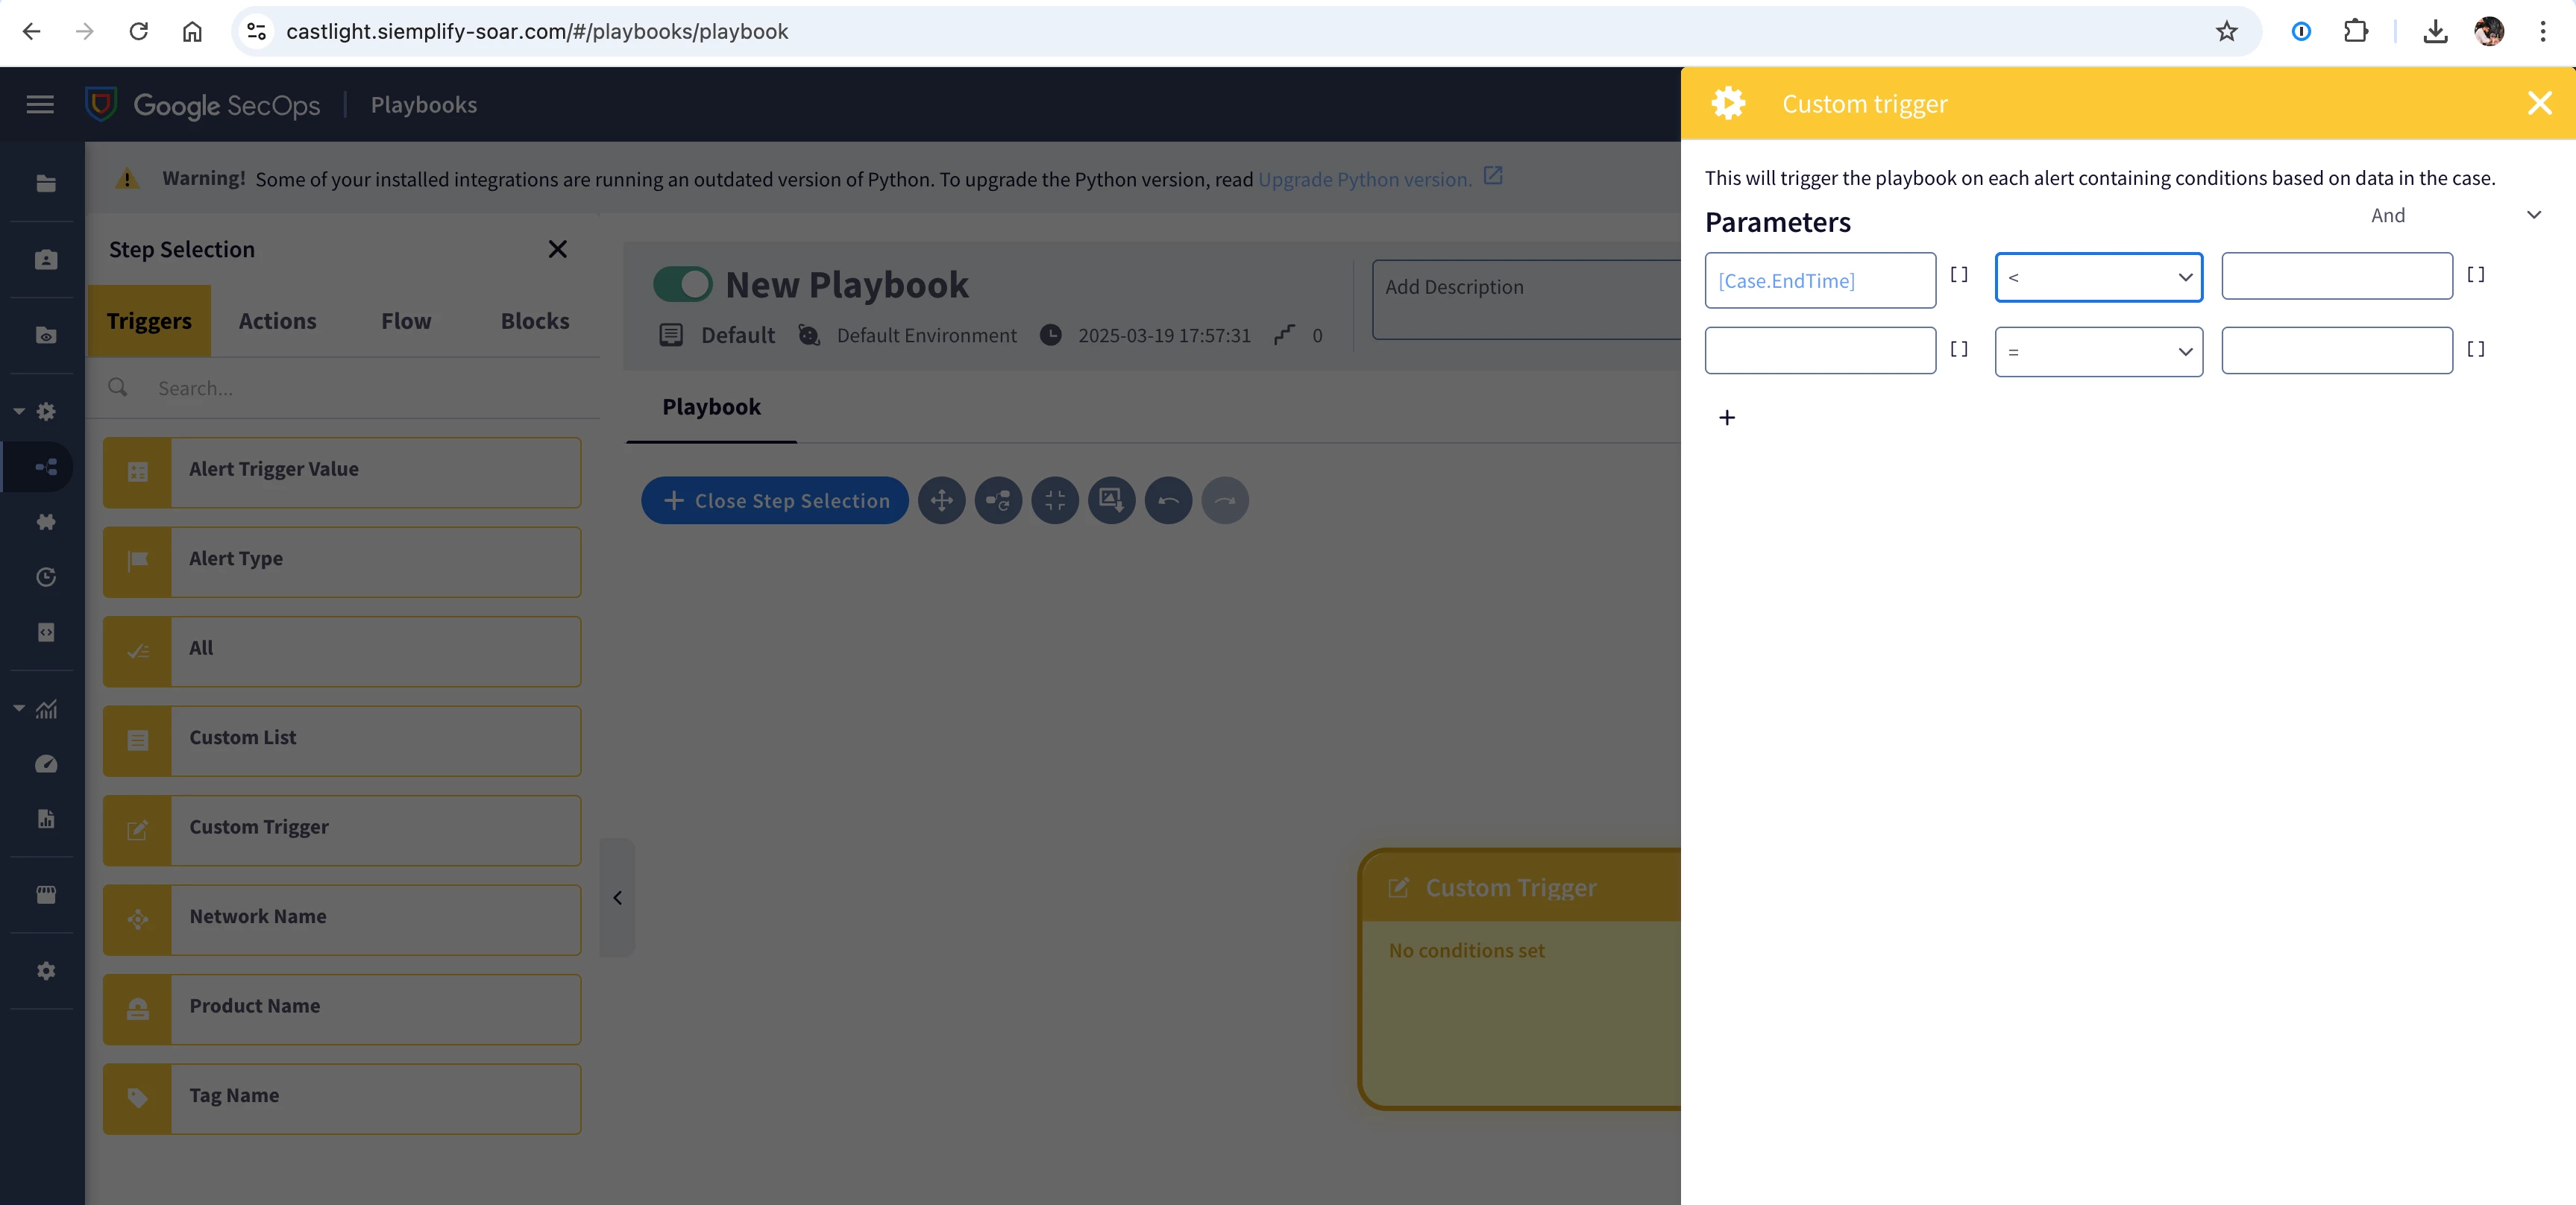
Task: Open the puzzle-piece marketplace sidebar icon
Action: pos(46,521)
